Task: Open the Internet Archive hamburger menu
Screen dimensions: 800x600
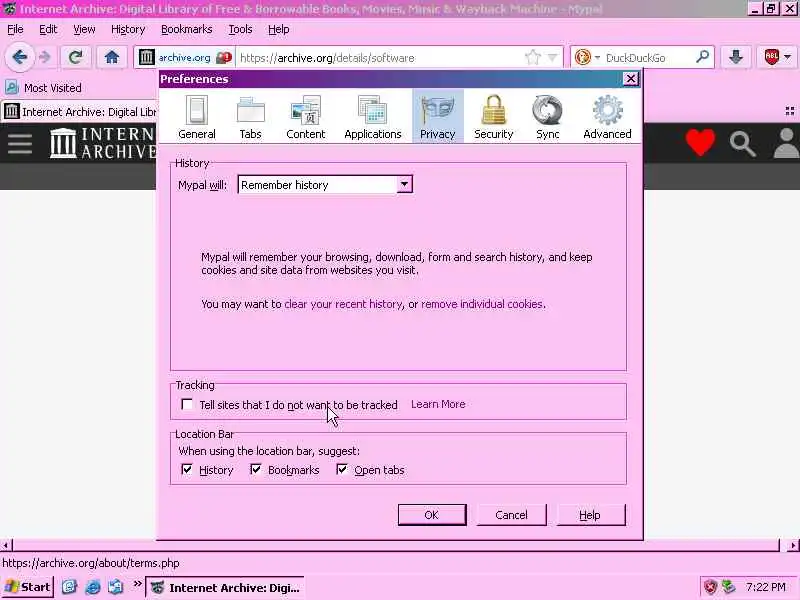Action: pos(20,143)
